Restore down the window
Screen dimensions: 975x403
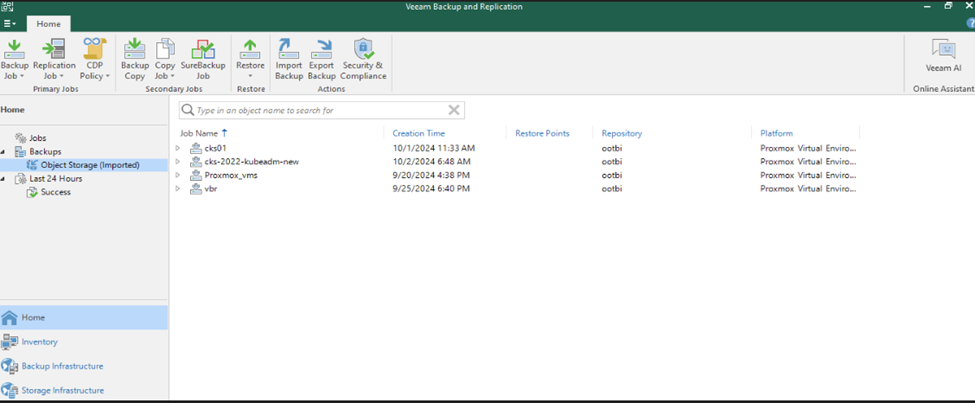pyautogui.click(x=948, y=6)
